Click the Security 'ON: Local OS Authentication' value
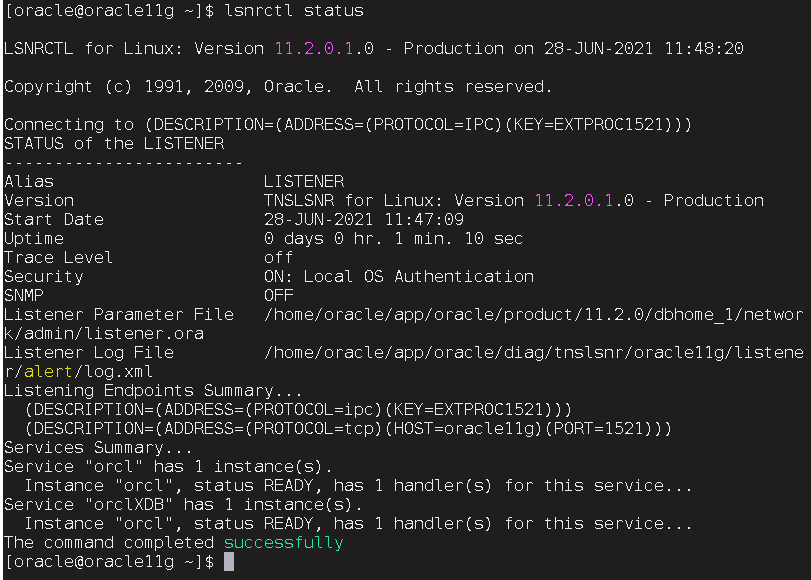This screenshot has height=580, width=811. [x=399, y=276]
